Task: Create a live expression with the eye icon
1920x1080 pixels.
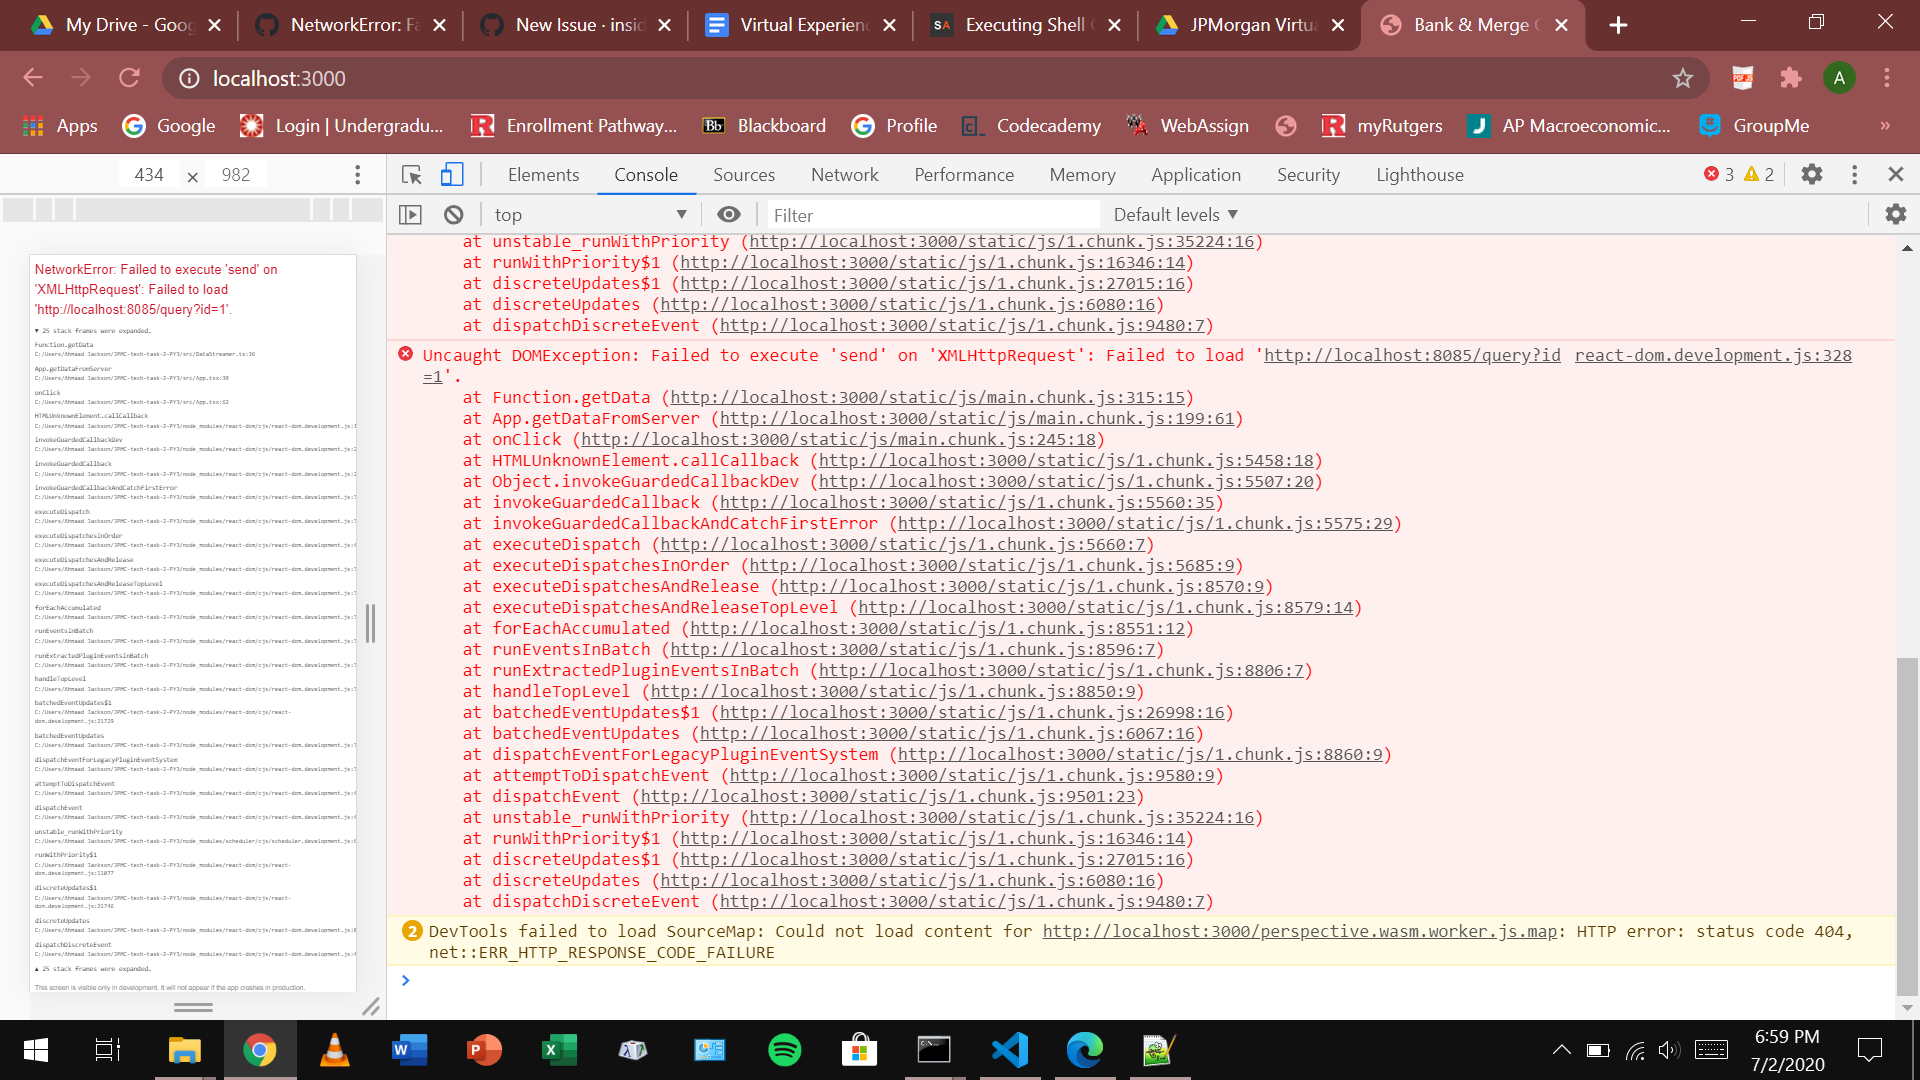Action: pos(728,214)
